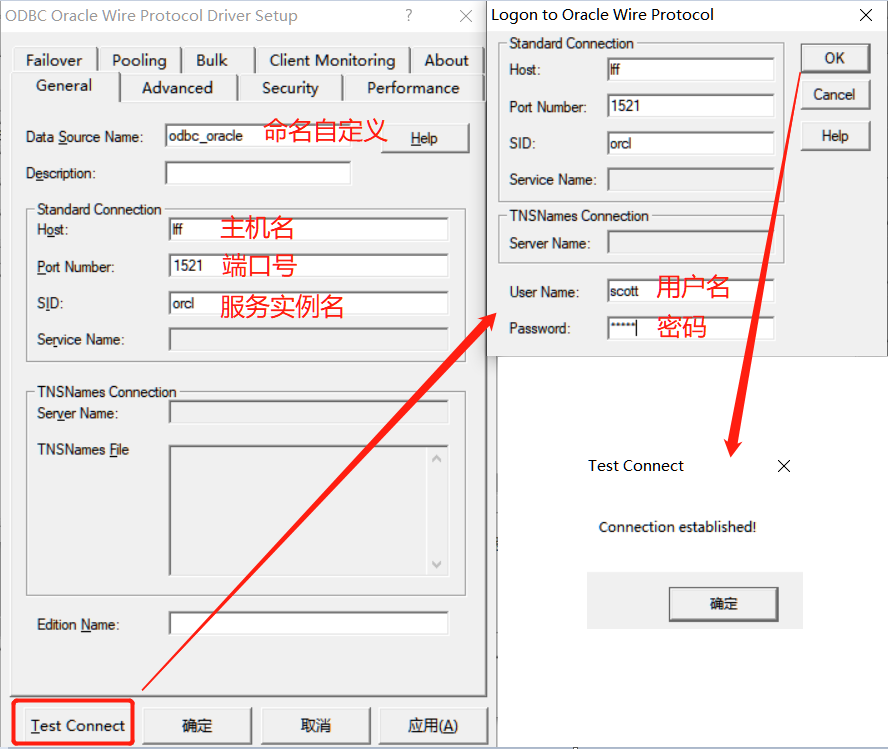
Task: Close the Logon to Oracle Wire Protocol dialog
Action: [866, 15]
